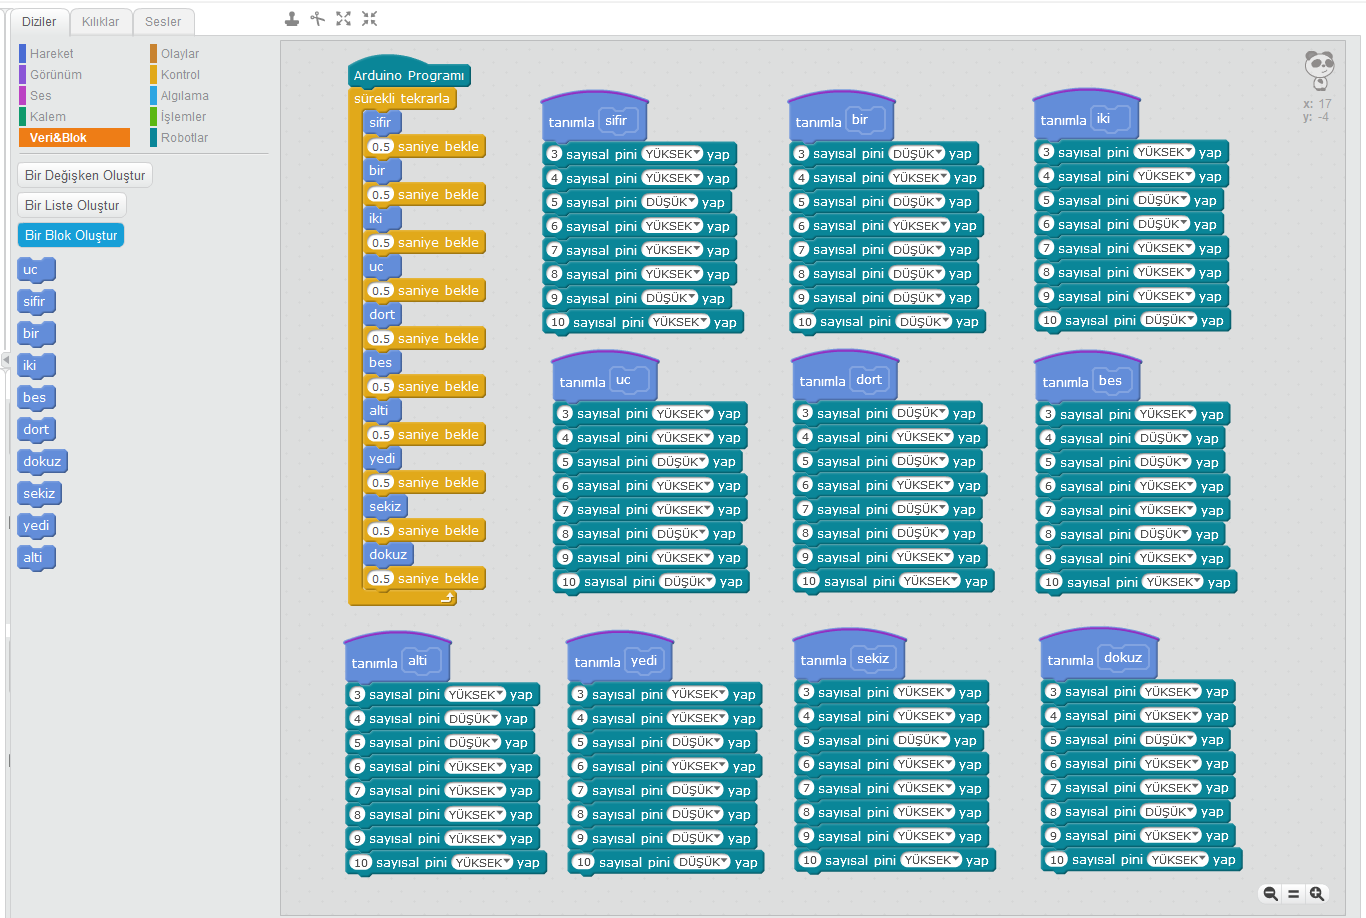The height and width of the screenshot is (918, 1366).
Task: Zoom out the scripts area
Action: [x=1270, y=894]
